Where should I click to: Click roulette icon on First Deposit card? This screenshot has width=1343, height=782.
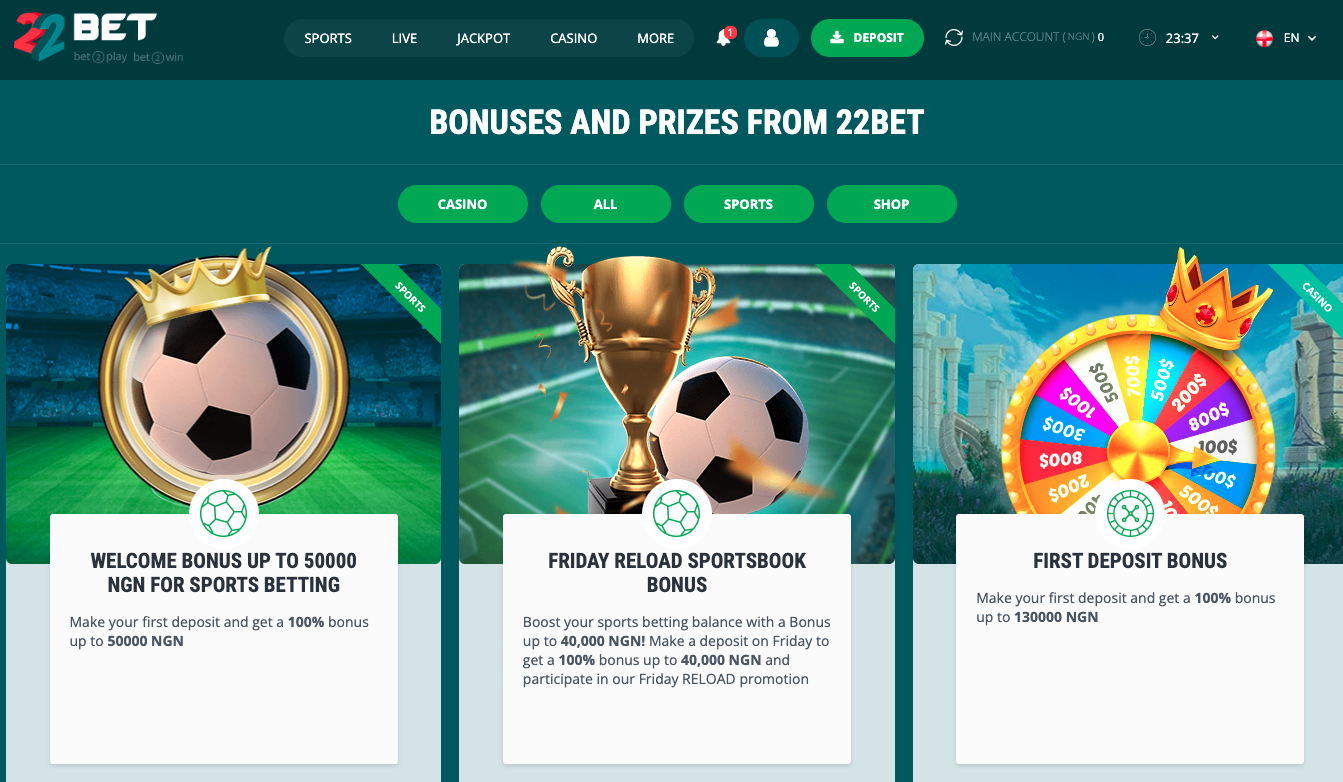point(1130,514)
